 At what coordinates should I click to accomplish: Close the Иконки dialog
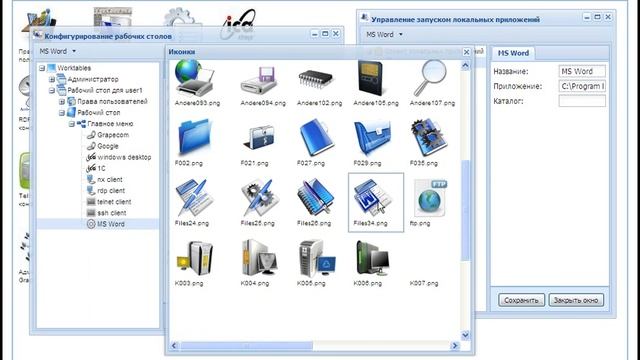(467, 52)
